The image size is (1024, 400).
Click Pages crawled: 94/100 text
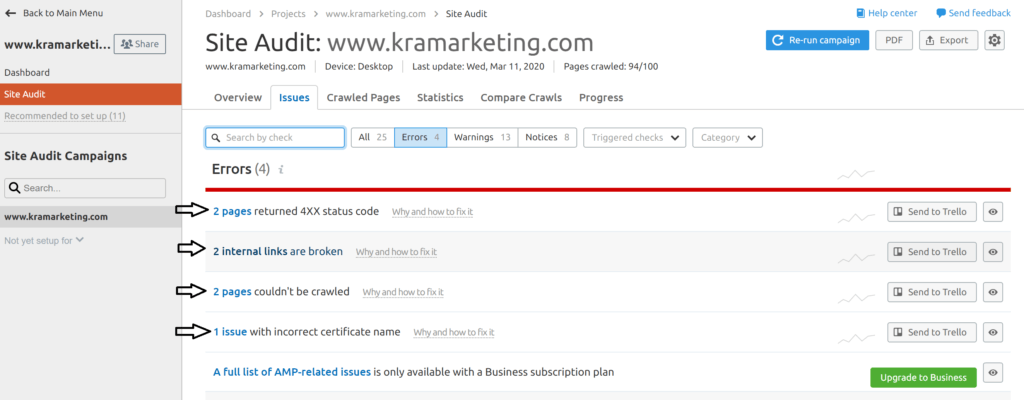pos(611,66)
